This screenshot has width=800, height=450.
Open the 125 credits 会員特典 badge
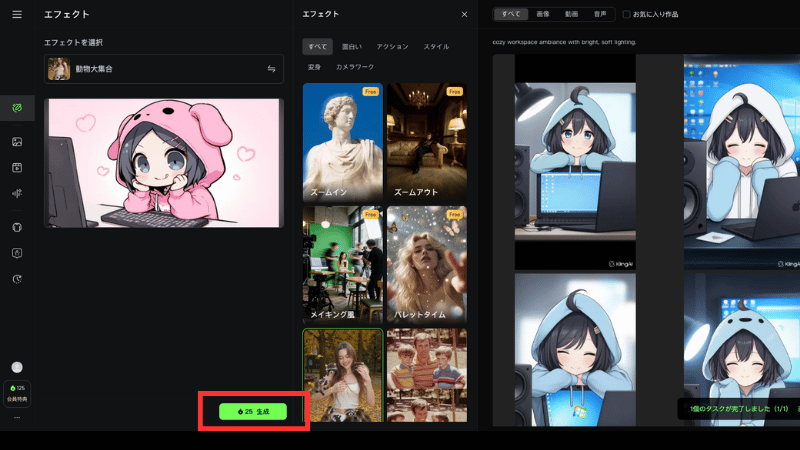(17, 394)
